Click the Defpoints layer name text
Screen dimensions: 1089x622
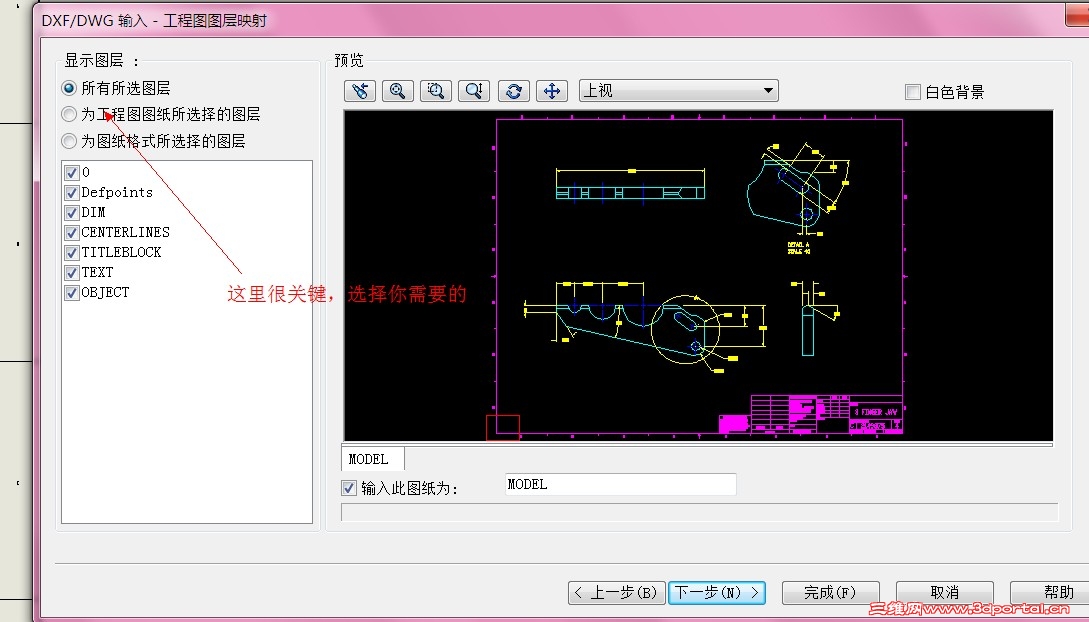tap(117, 192)
